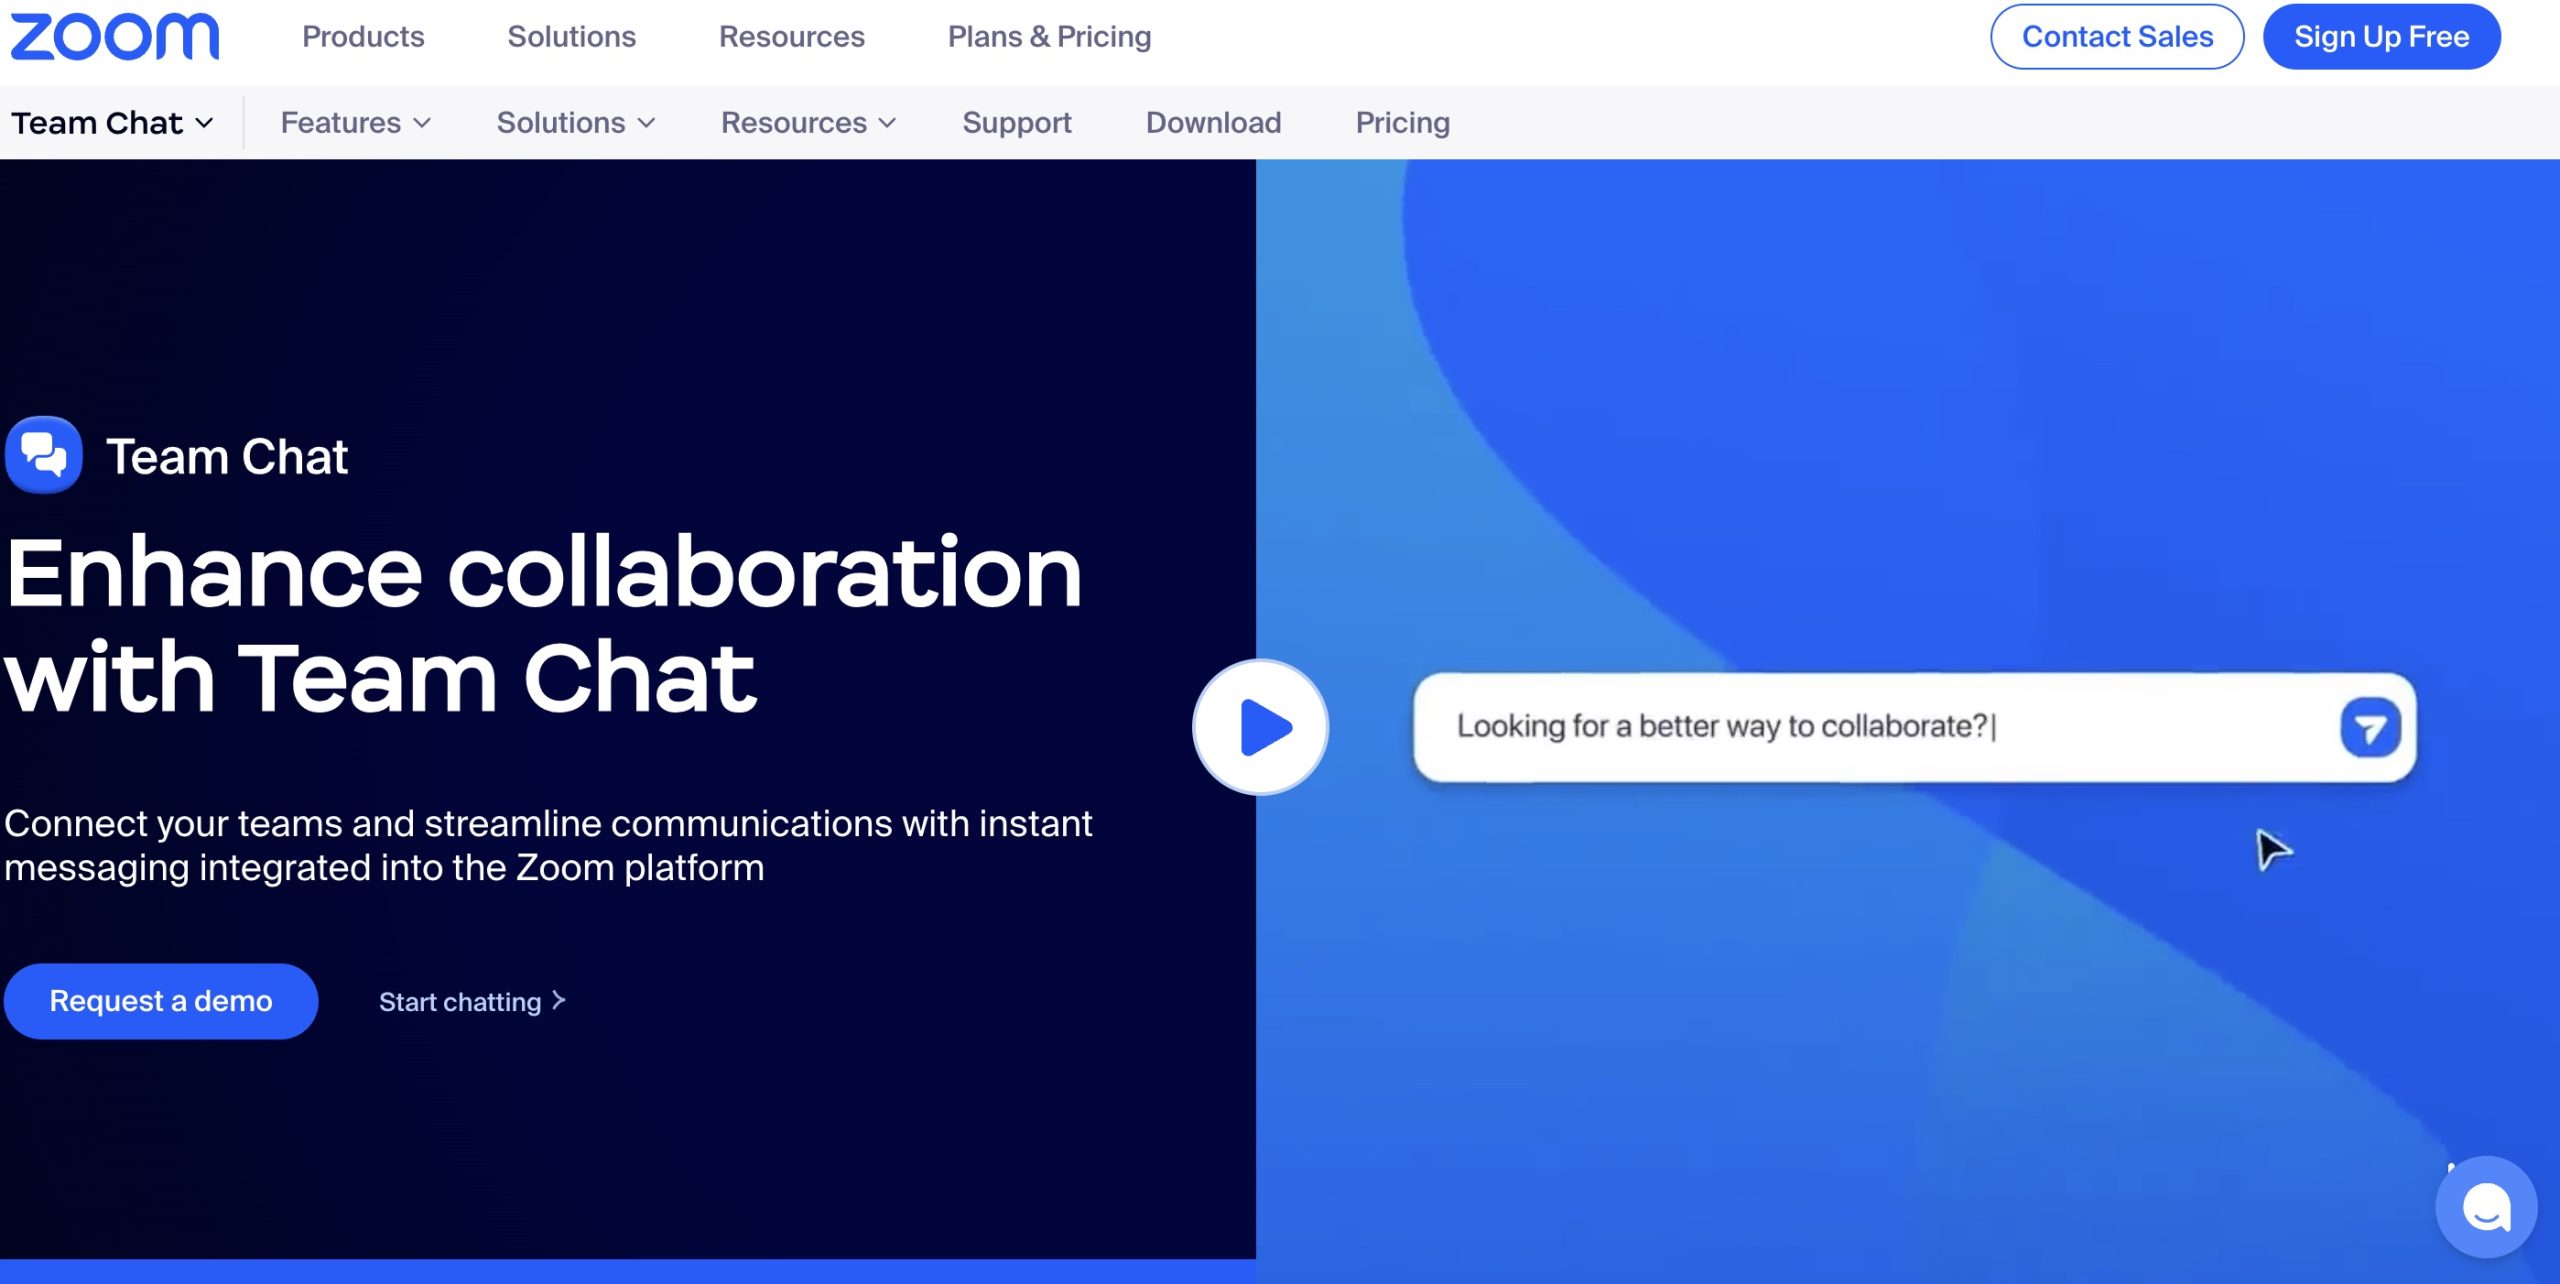Go to the Download page
Screen dimensions: 2560x1284
1213,123
